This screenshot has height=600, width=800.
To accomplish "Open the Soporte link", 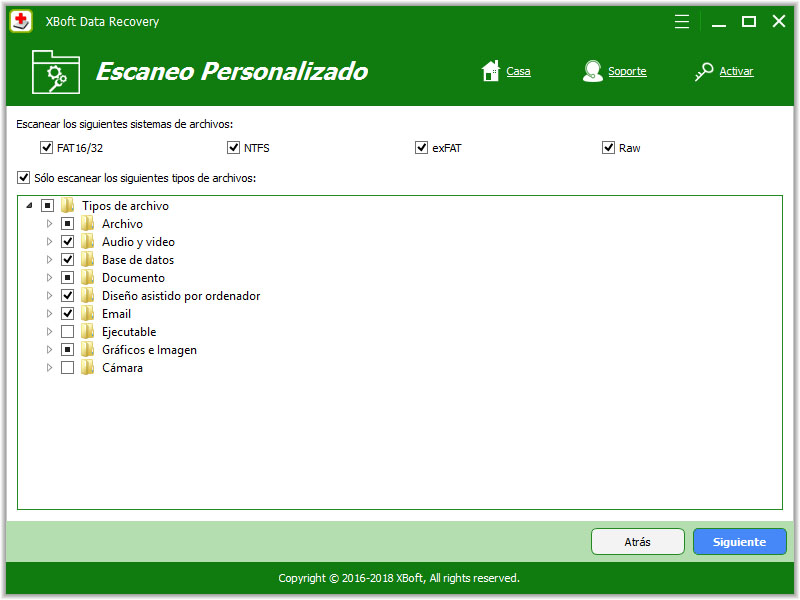I will [627, 71].
